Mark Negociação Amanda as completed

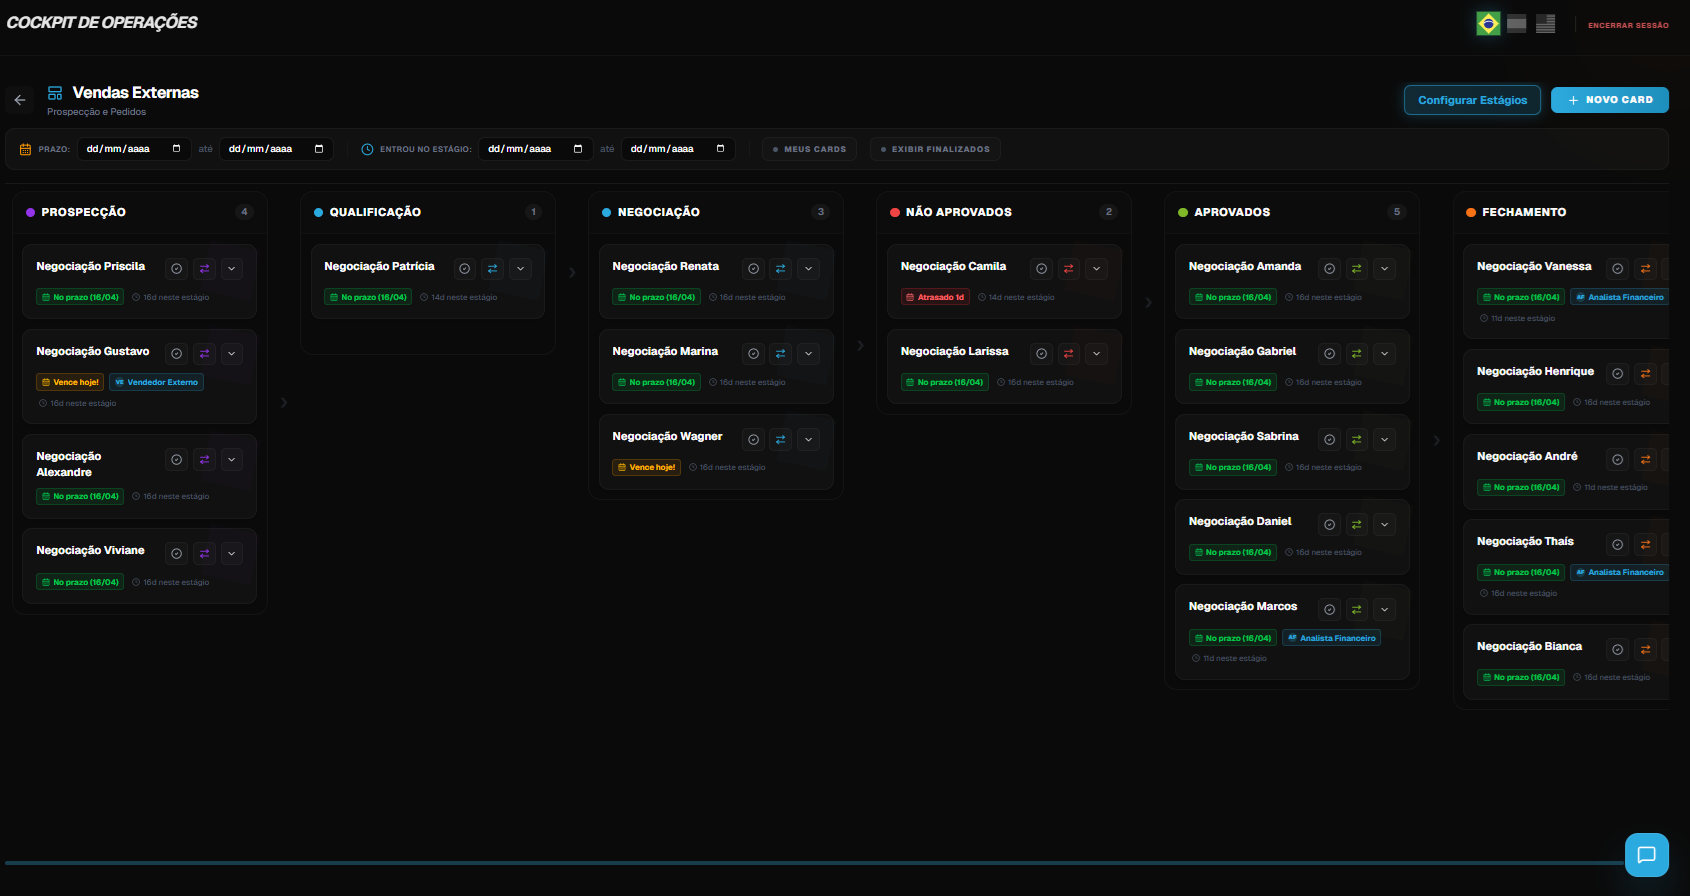[x=1329, y=269]
